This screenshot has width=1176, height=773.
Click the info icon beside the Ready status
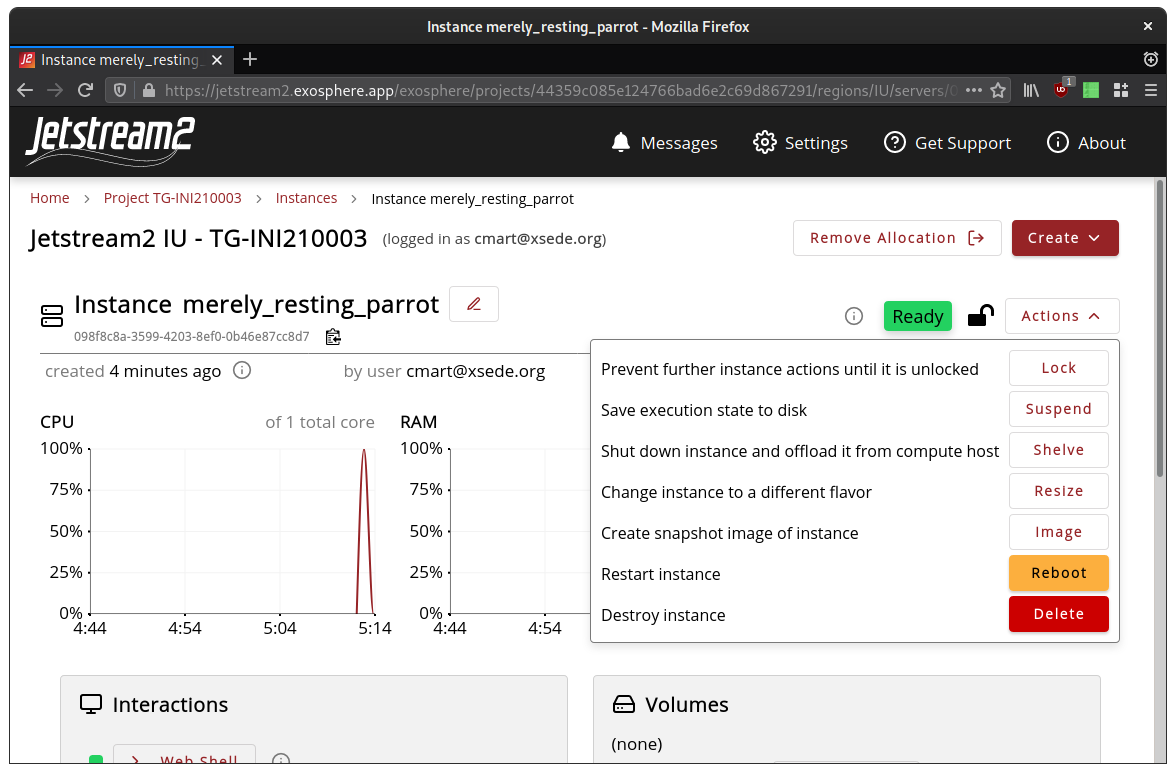854,316
